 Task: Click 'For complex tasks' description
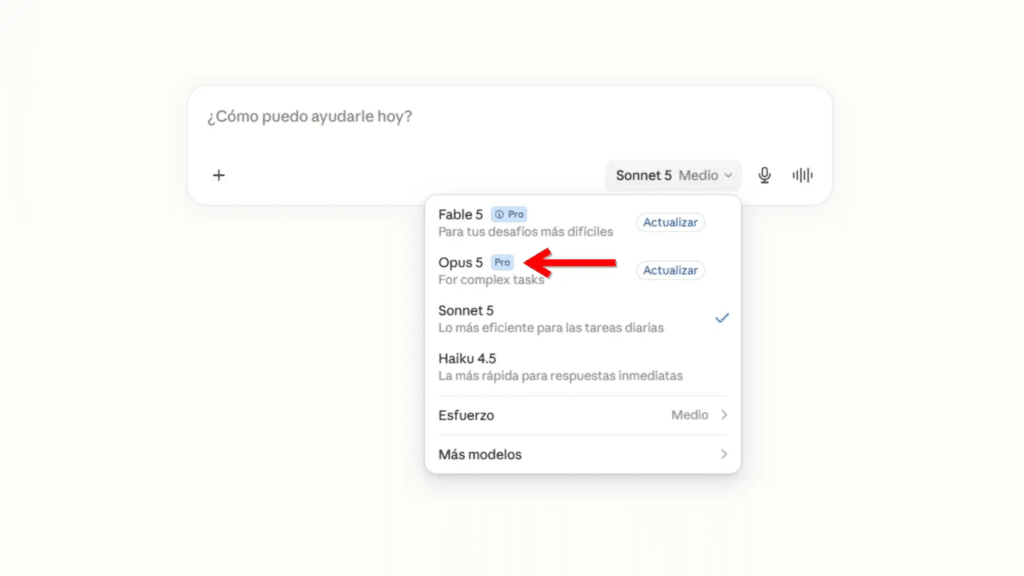pyautogui.click(x=491, y=280)
